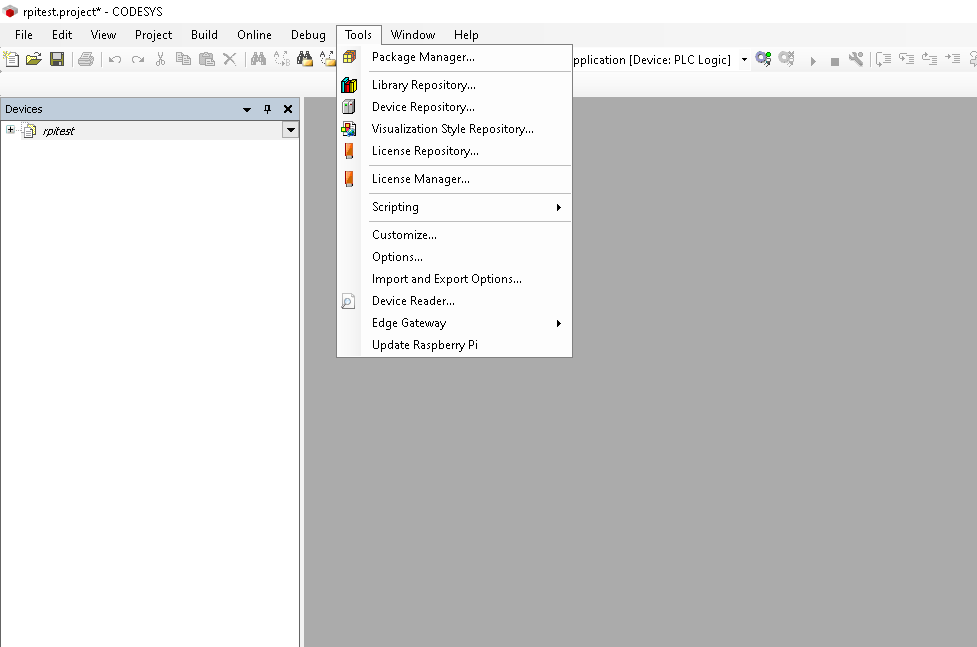The image size is (977, 647).
Task: Click the Device Reader magnifier icon
Action: 348,301
